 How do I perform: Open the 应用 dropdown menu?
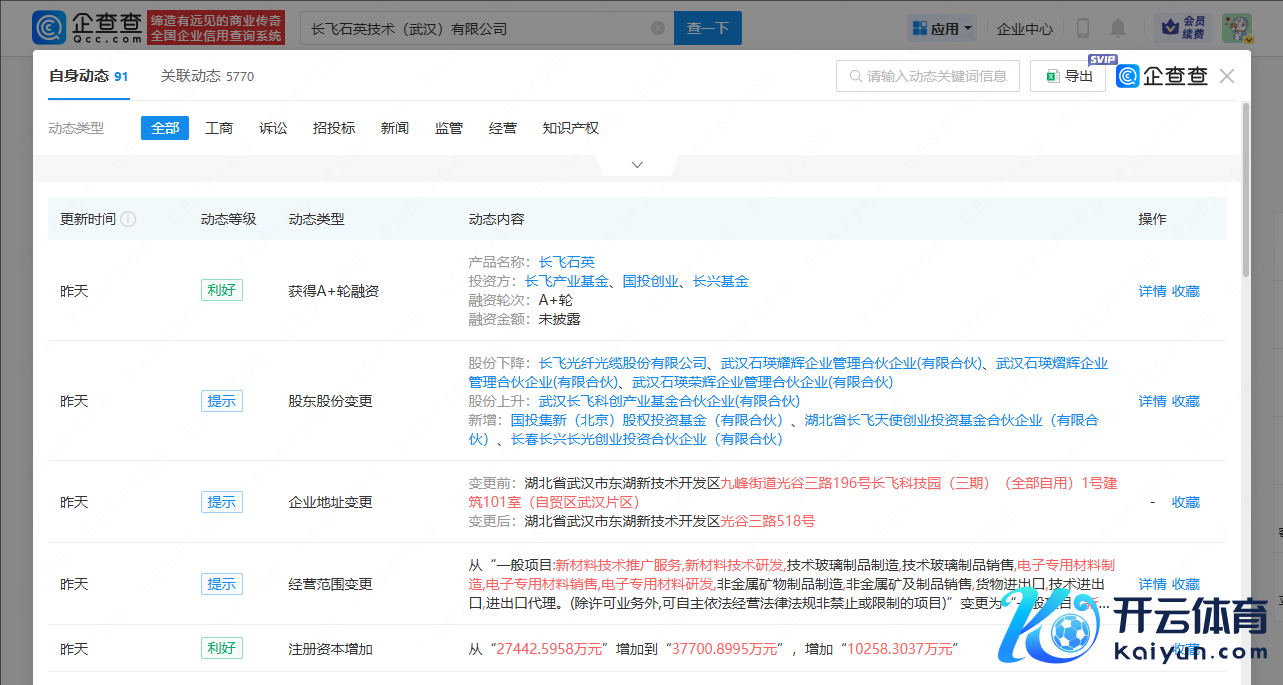[x=943, y=29]
